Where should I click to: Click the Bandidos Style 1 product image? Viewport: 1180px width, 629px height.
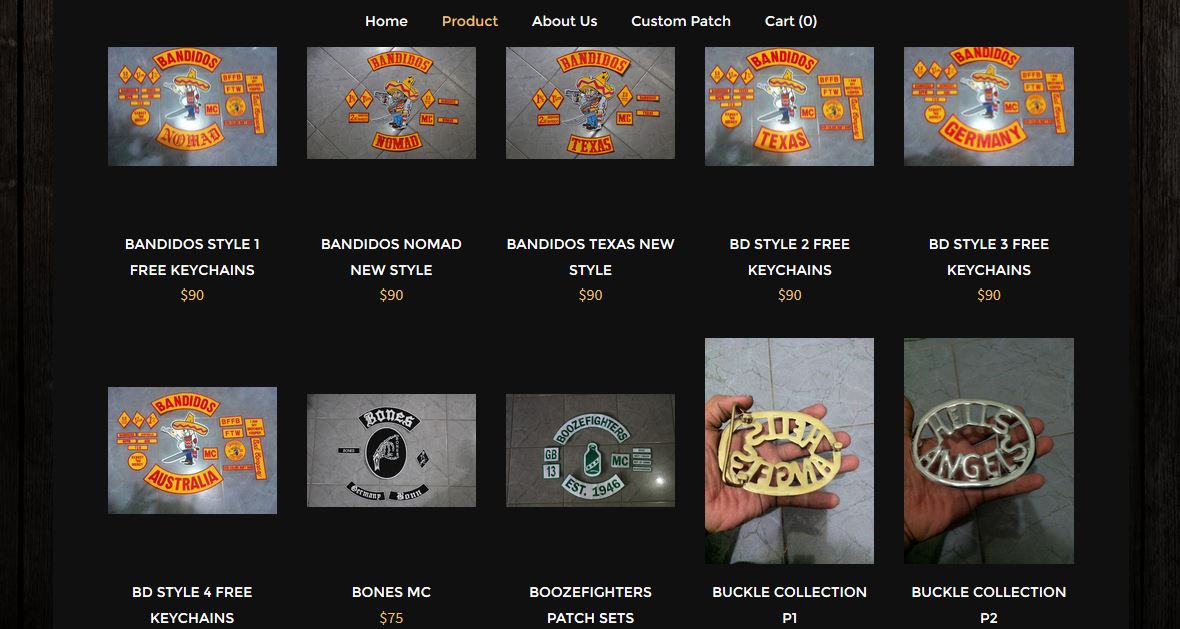pos(192,106)
